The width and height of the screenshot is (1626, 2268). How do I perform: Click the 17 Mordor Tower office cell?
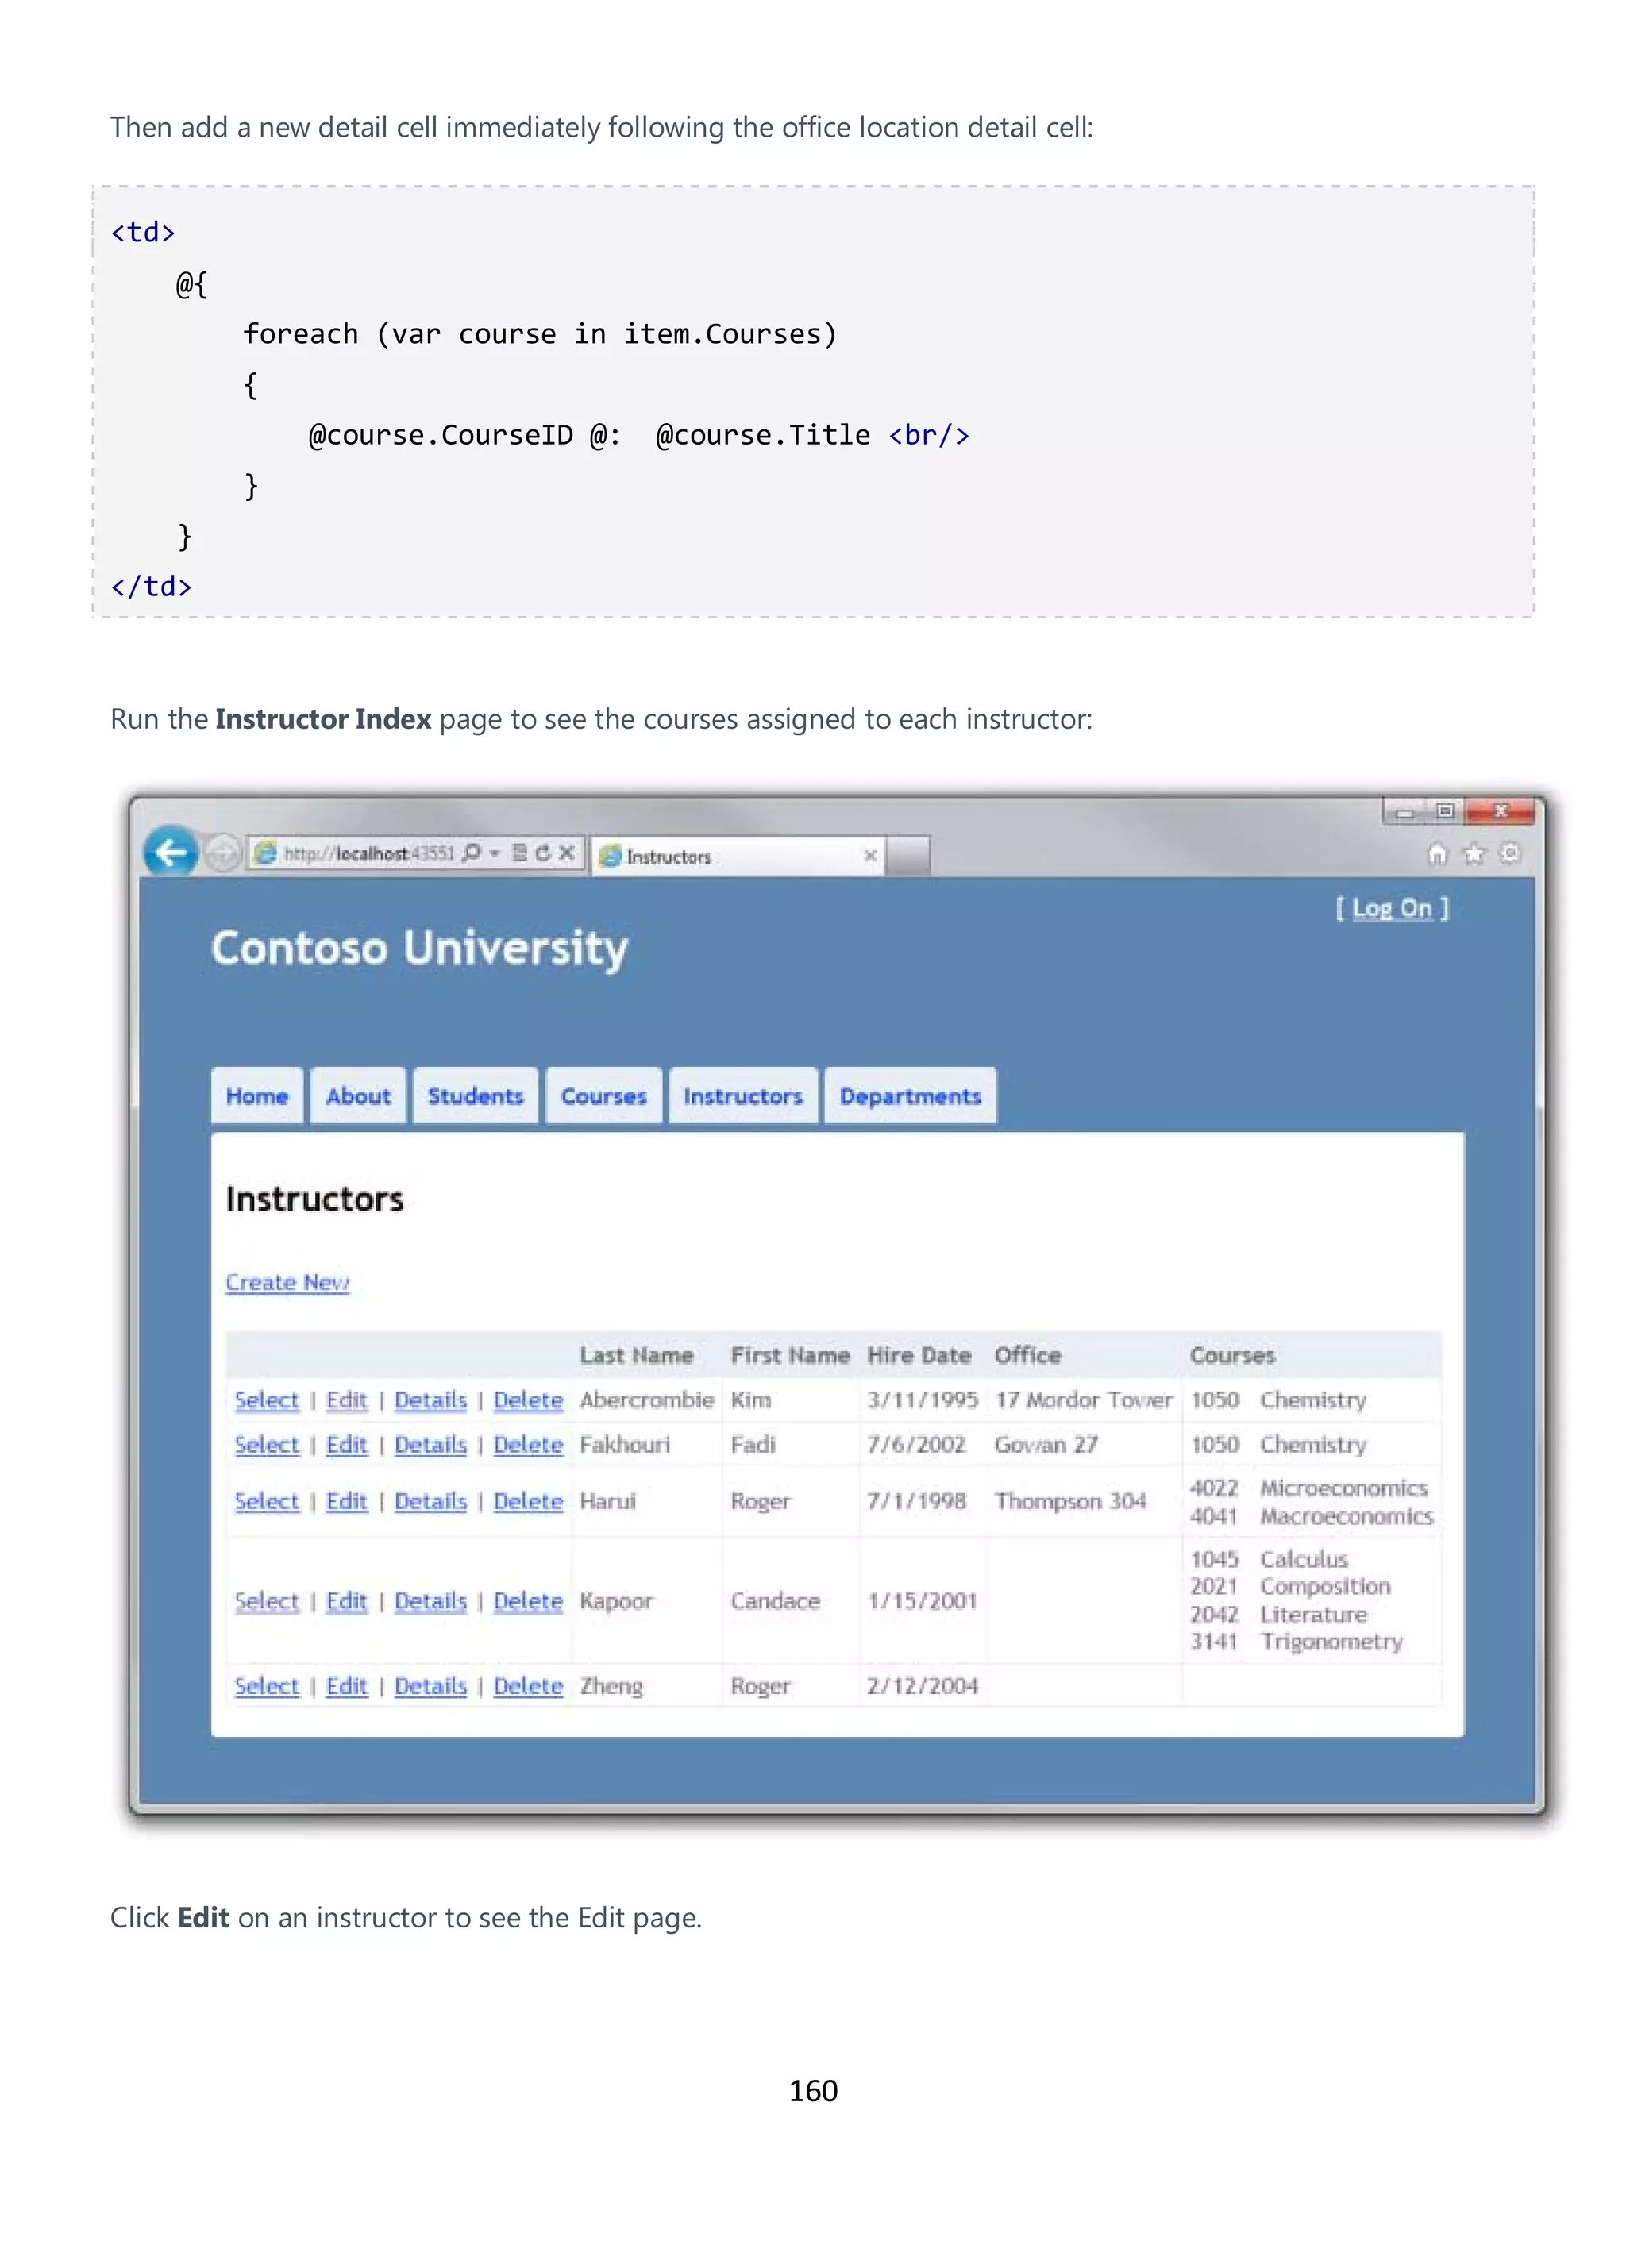coord(1083,1400)
